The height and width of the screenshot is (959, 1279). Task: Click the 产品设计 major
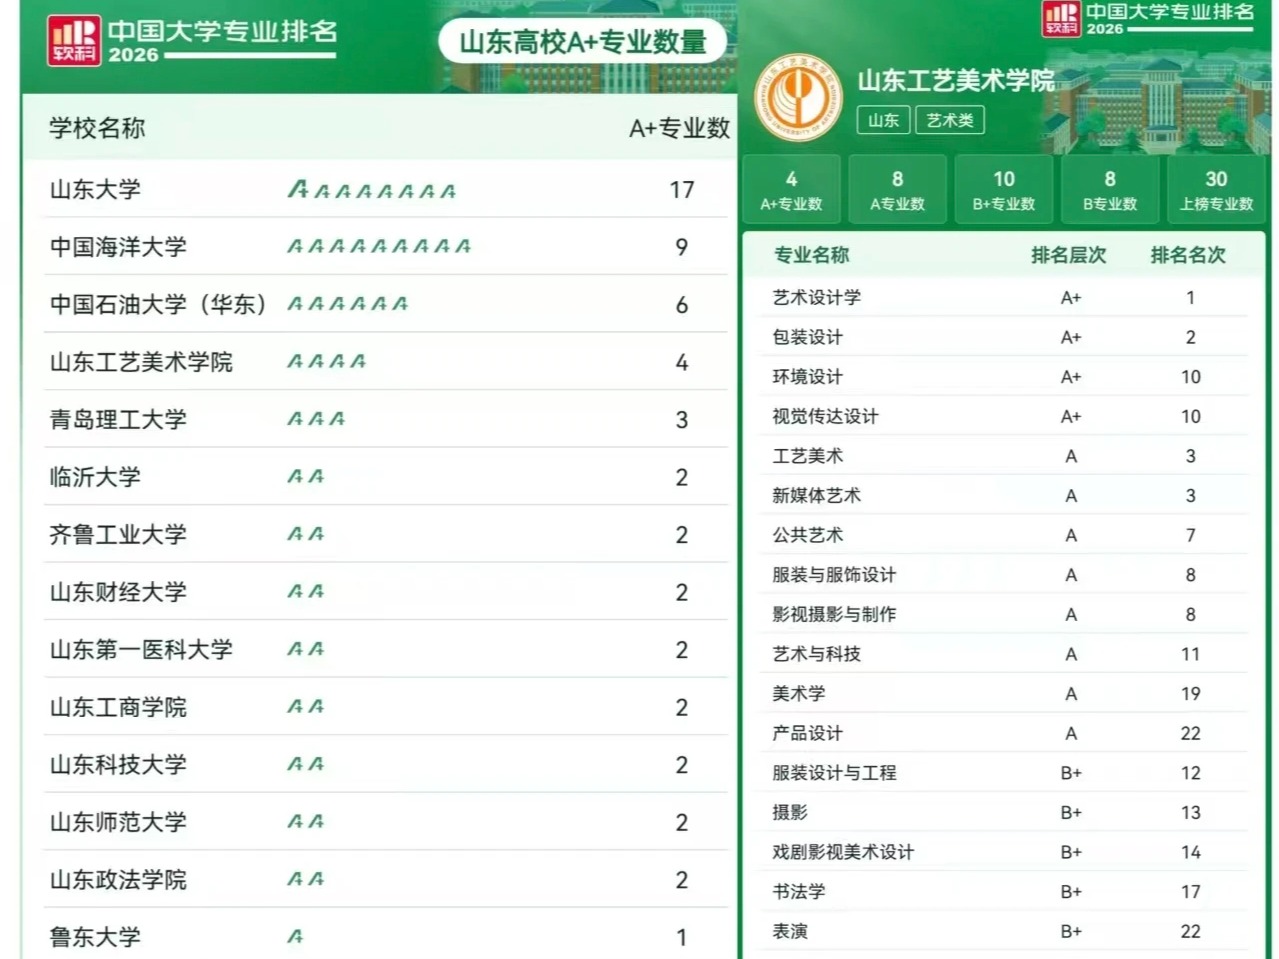(807, 733)
